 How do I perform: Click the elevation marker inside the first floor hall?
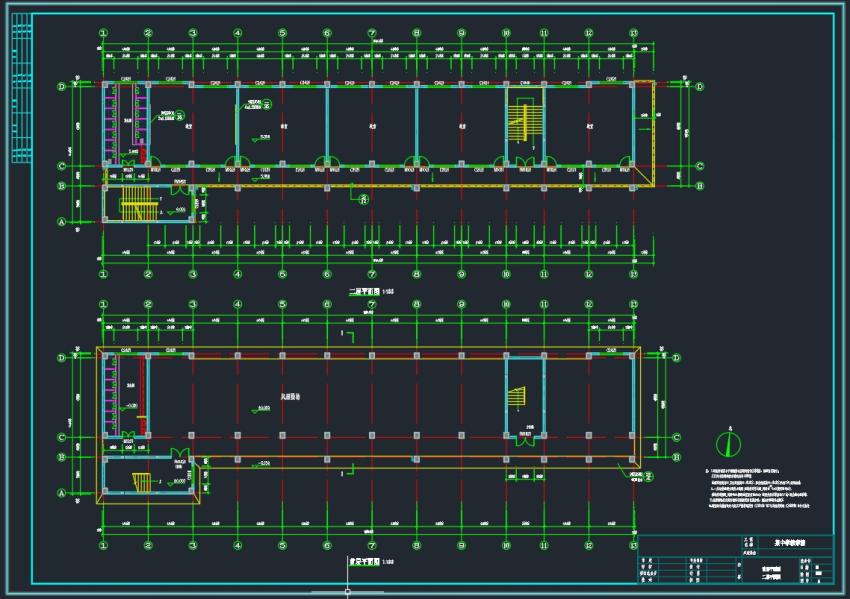tap(261, 409)
